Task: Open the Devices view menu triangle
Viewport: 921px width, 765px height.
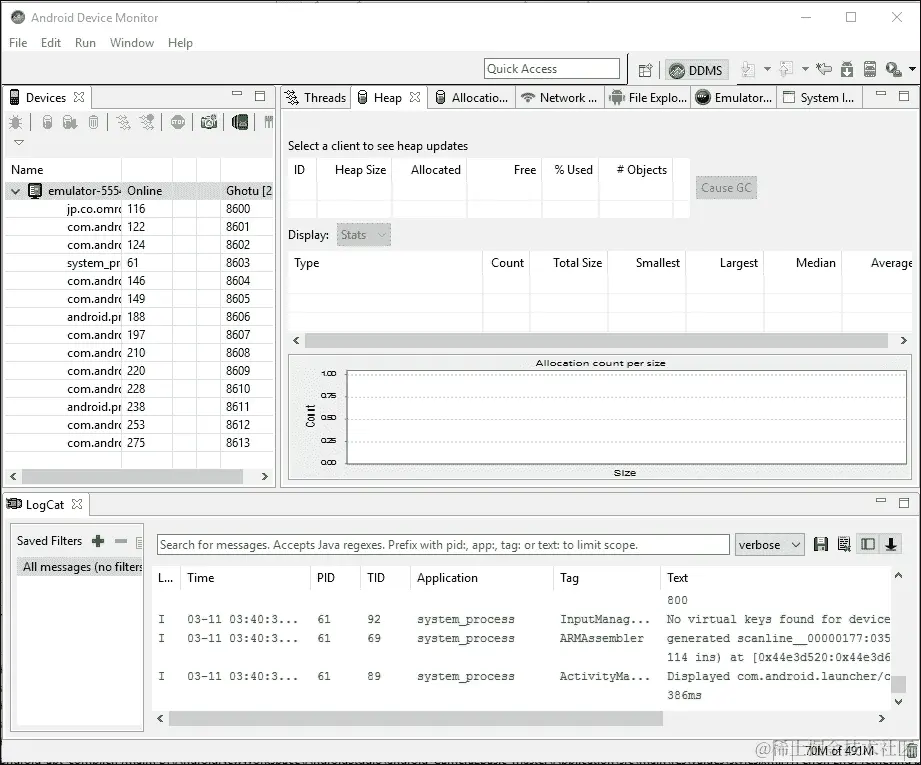Action: [x=19, y=143]
